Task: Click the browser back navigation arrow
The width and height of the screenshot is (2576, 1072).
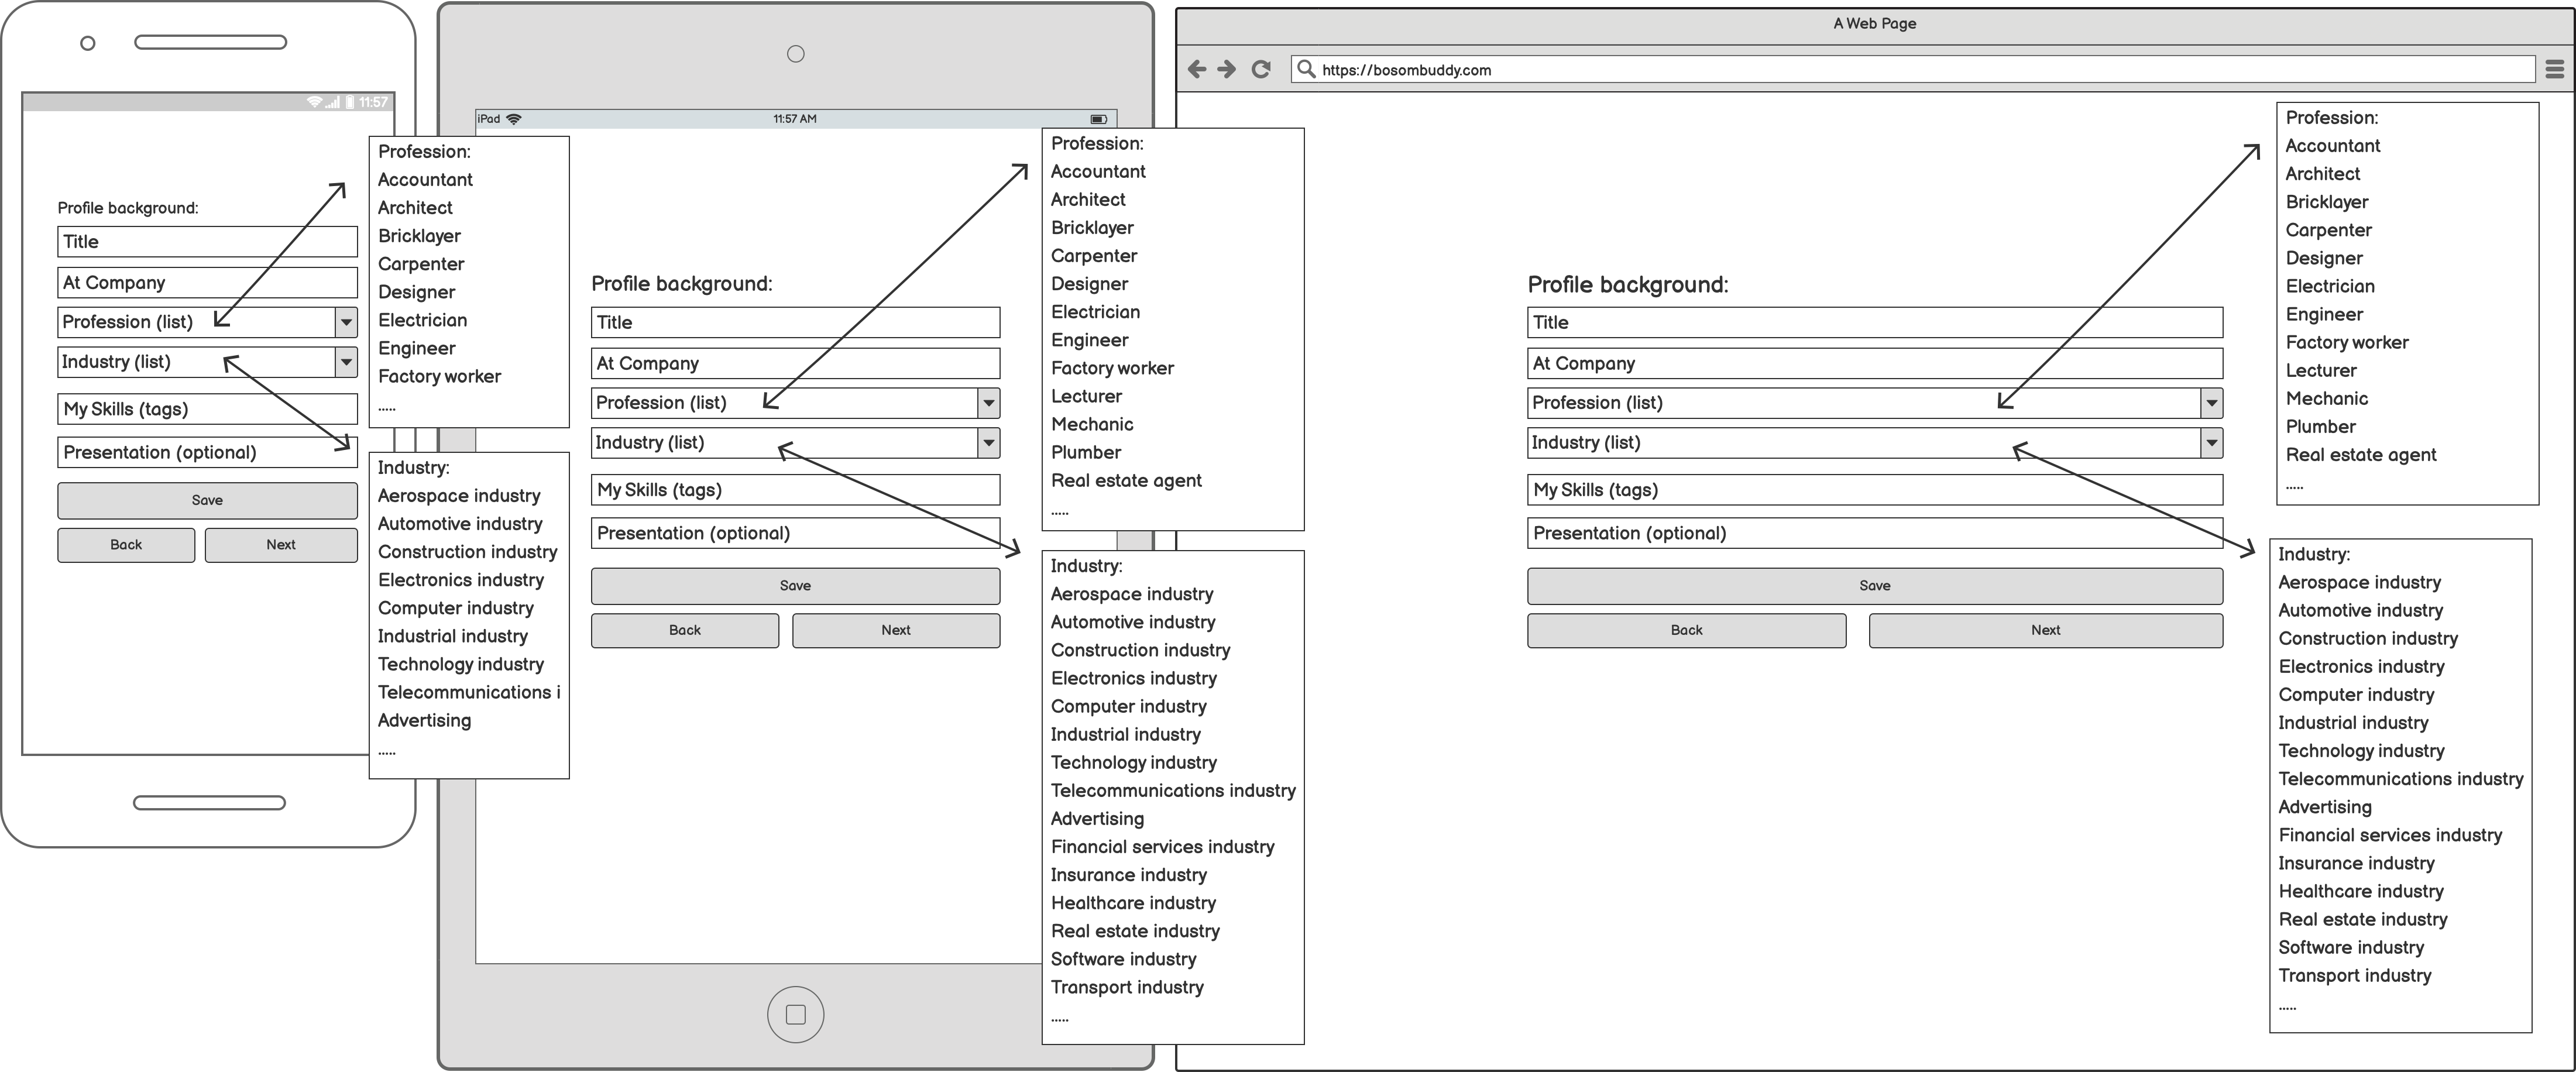Action: (1197, 69)
